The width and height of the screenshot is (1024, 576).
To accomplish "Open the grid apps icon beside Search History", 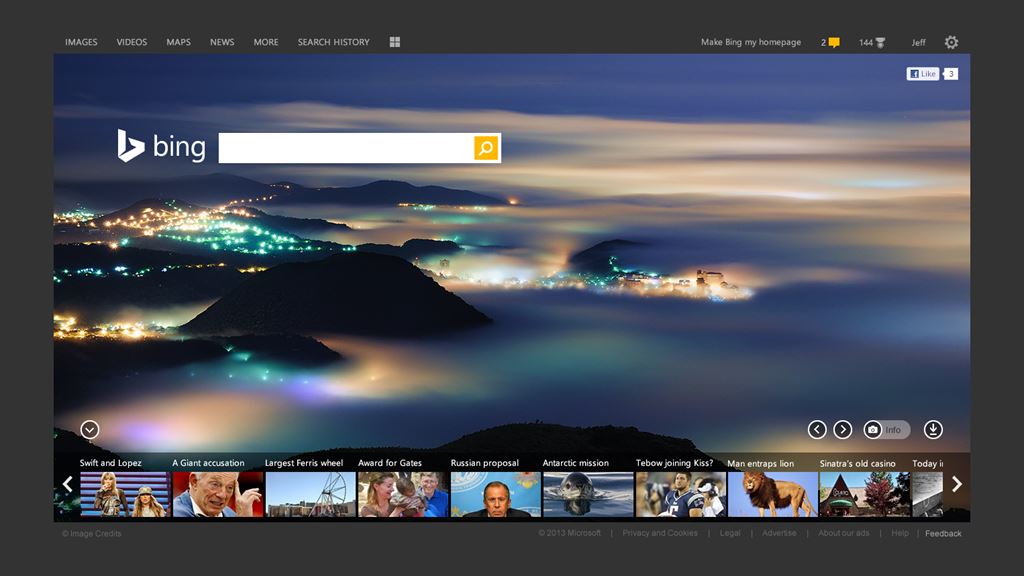I will 394,42.
